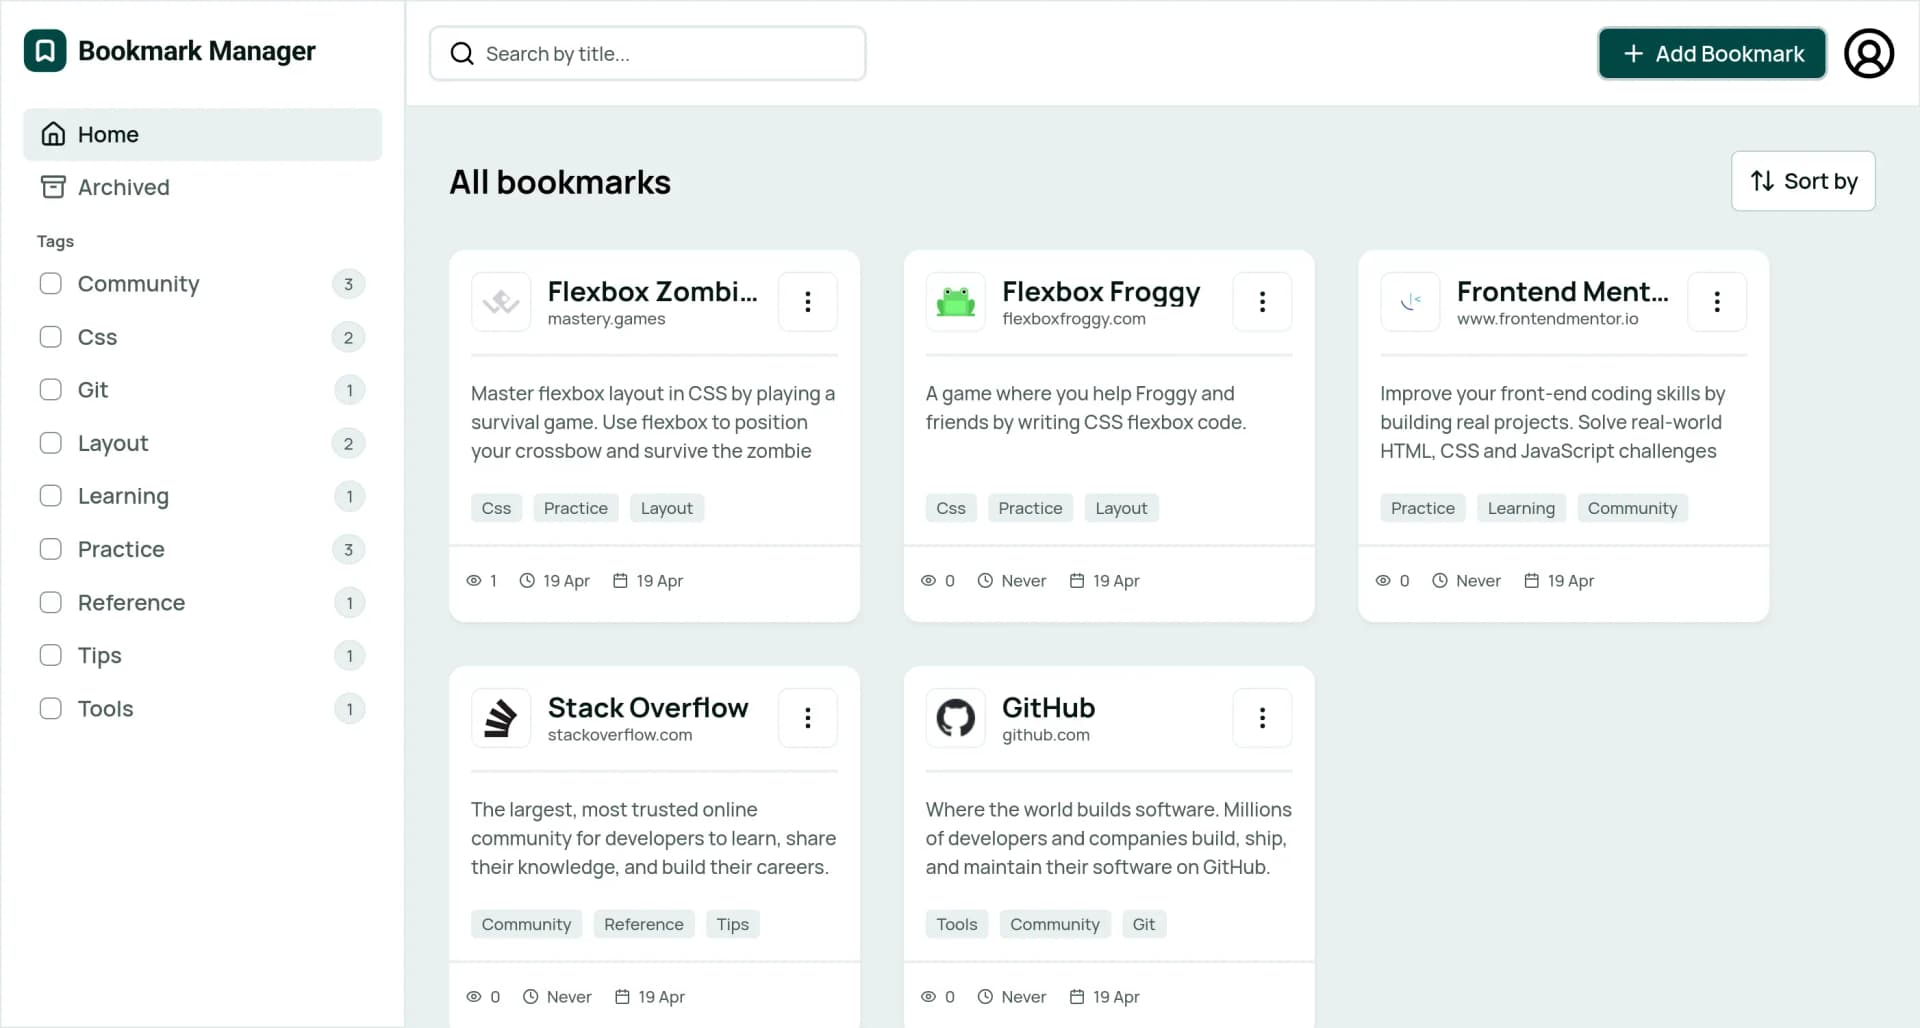This screenshot has height=1028, width=1920.
Task: Open the flexboxfroggy.com link
Action: 1074,319
